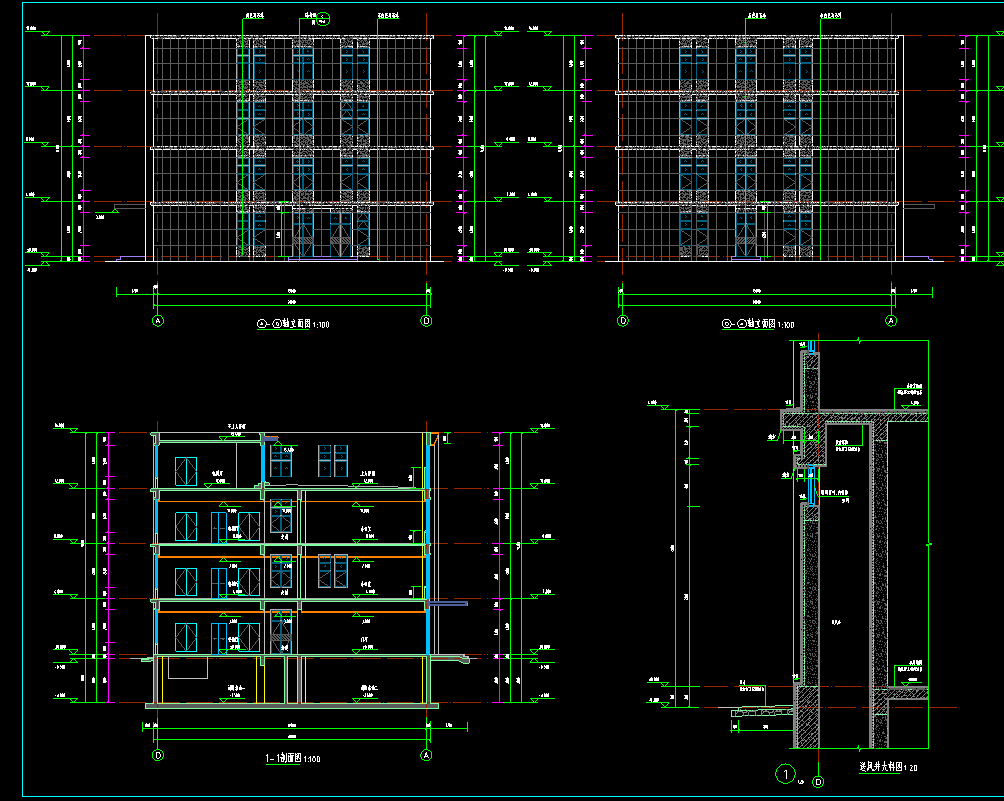Click the white rectangle in the section basement

pos(187,669)
